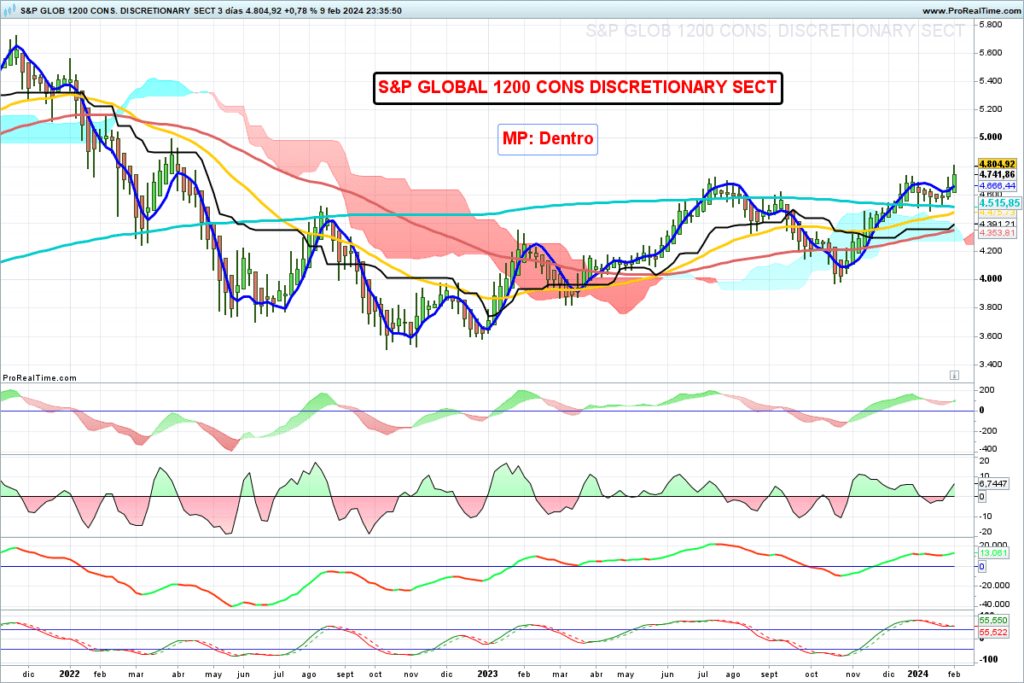The image size is (1024, 683).
Task: Click the '3 días' timeframe in the title bar
Action: [230, 11]
